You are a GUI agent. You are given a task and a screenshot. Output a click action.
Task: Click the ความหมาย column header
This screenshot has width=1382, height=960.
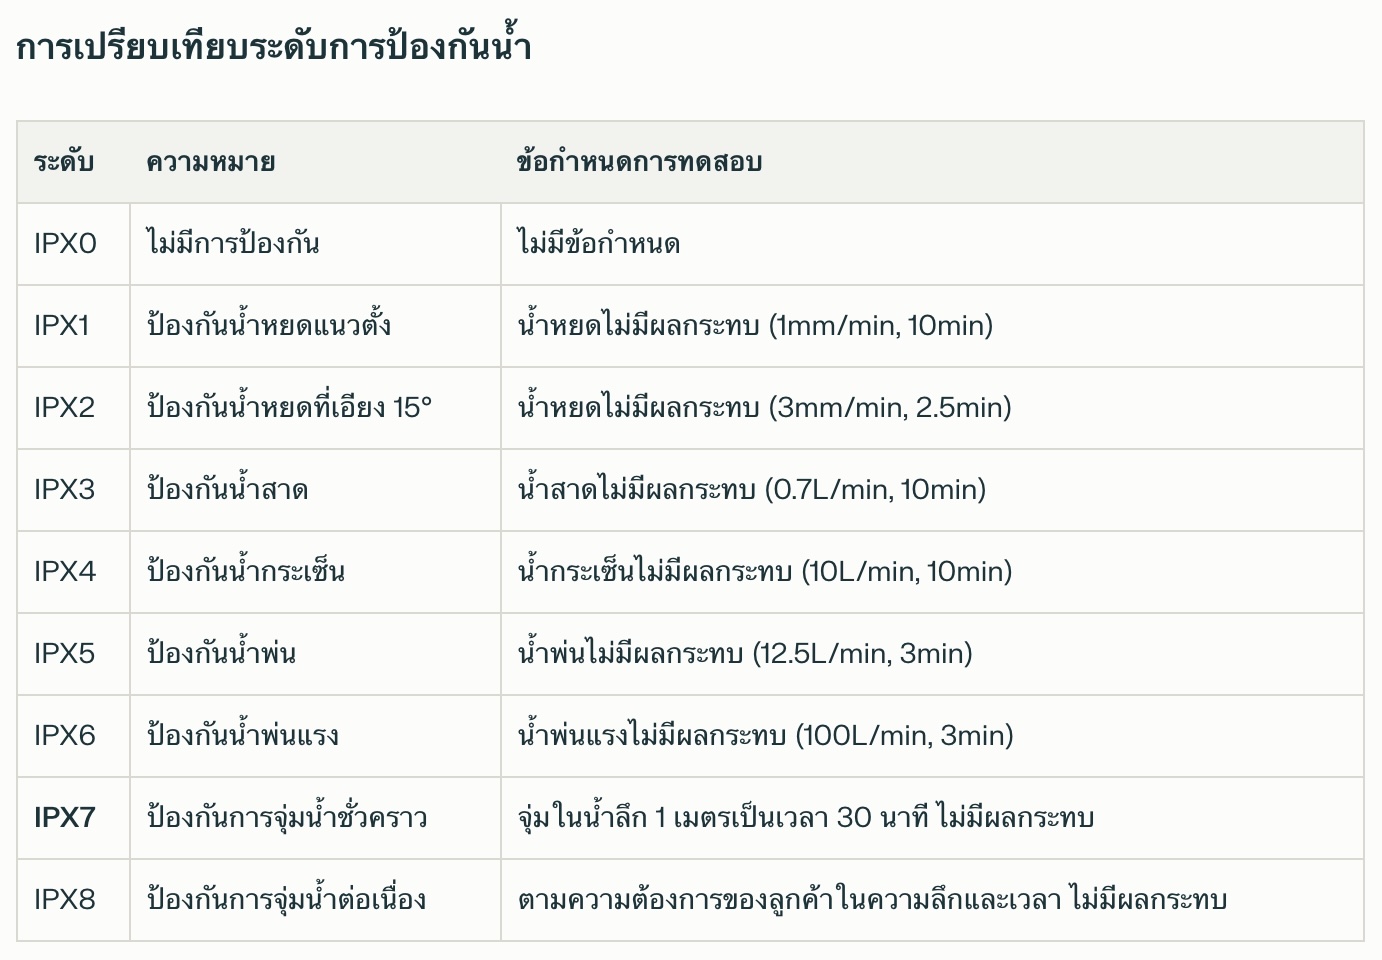point(210,162)
